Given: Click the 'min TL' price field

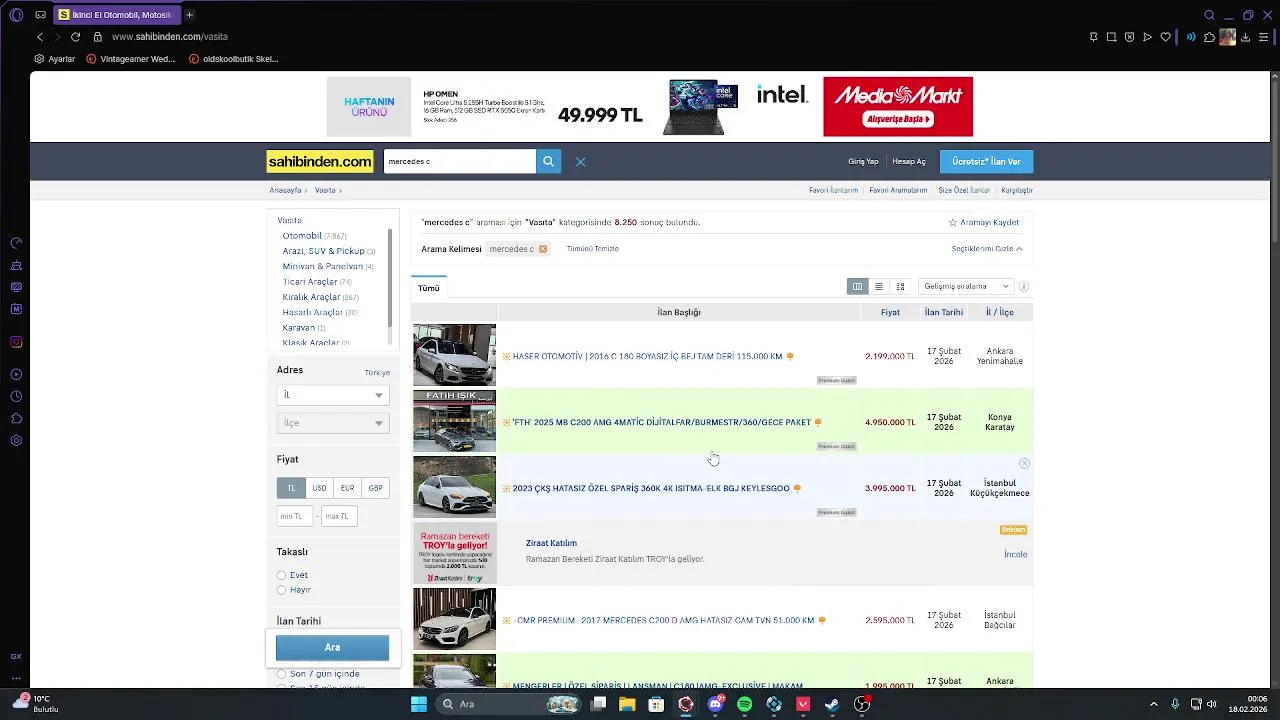Looking at the screenshot, I should pos(294,516).
